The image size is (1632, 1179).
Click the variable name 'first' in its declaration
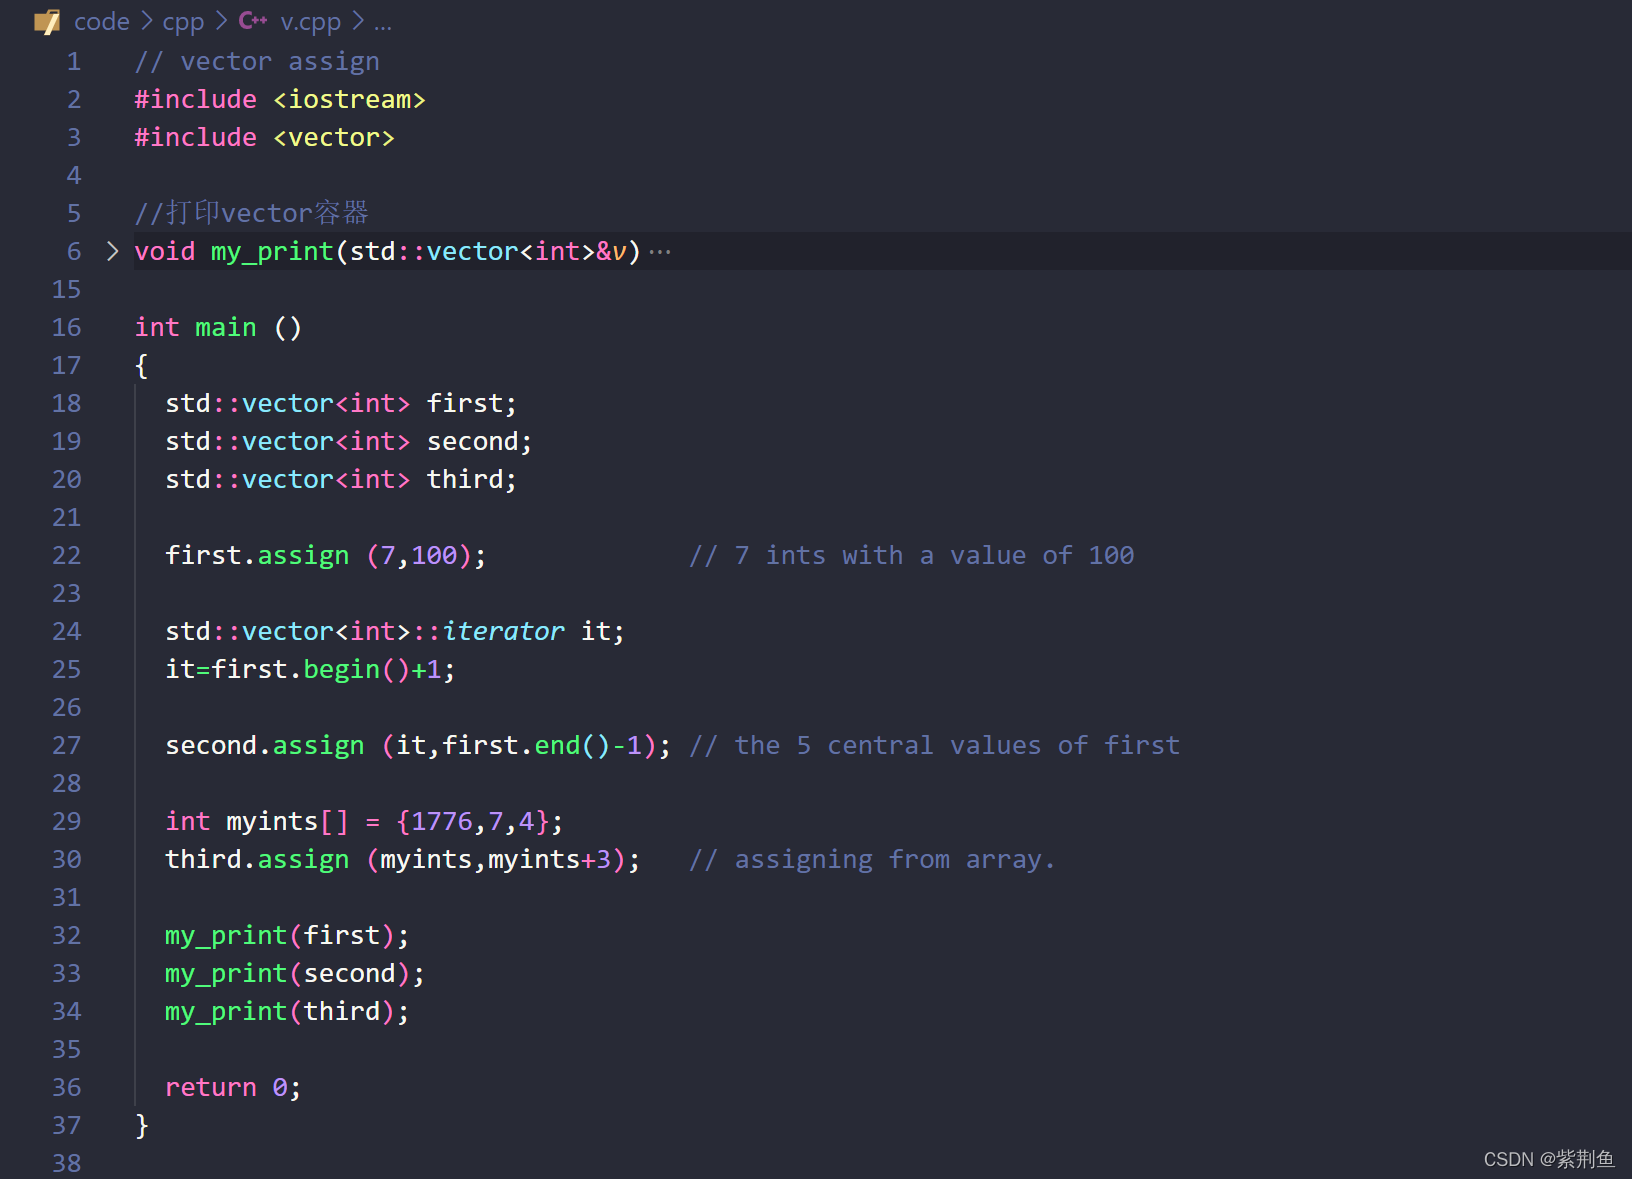point(465,403)
